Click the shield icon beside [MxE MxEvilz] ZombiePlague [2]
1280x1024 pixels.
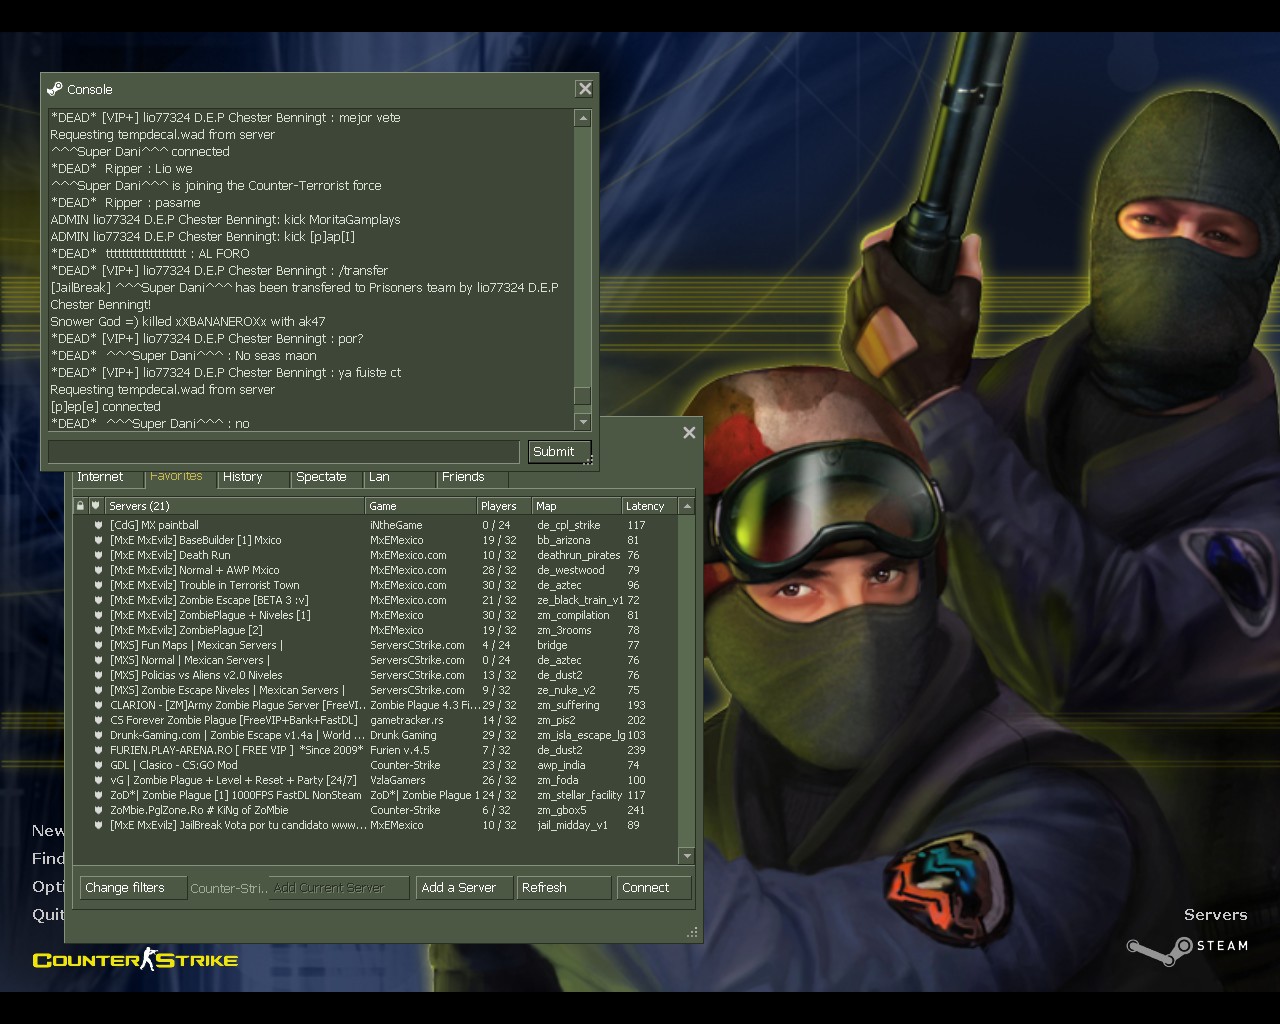(99, 630)
